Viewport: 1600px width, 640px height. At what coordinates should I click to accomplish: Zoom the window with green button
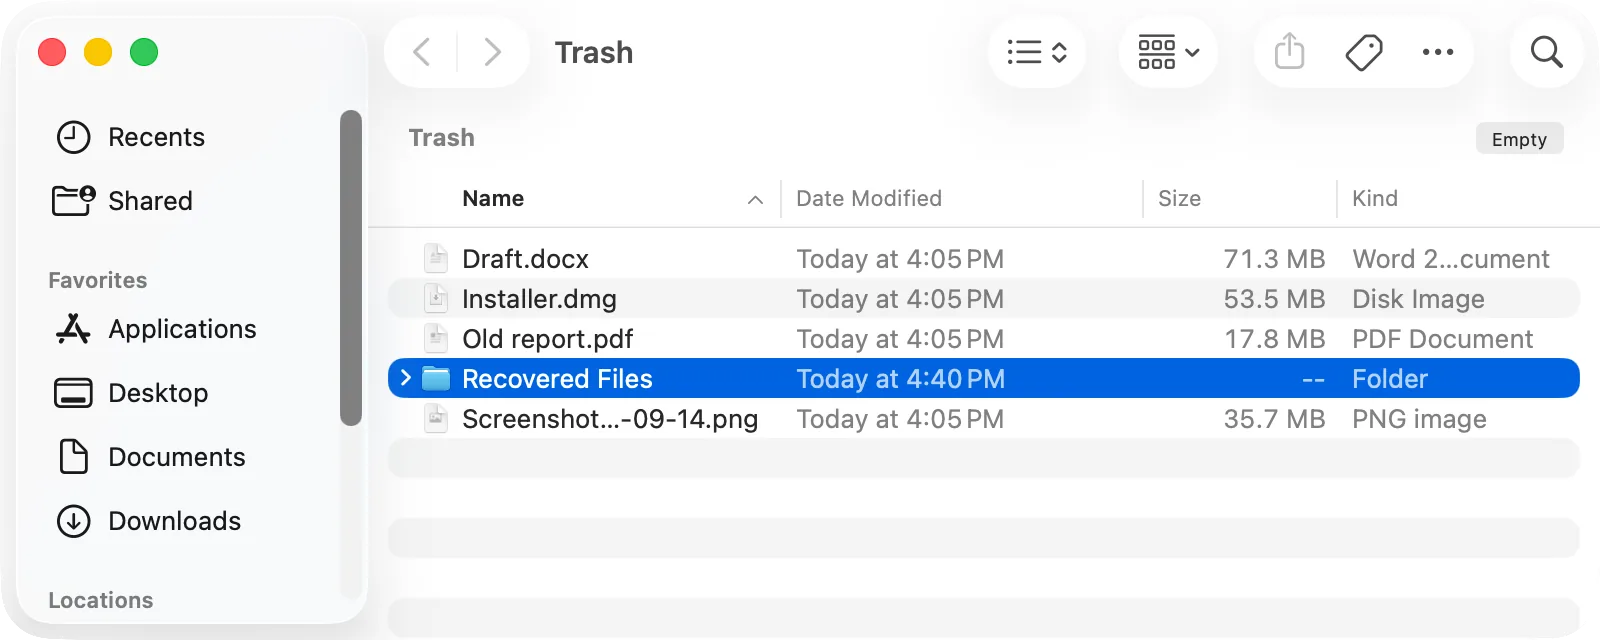[x=144, y=52]
